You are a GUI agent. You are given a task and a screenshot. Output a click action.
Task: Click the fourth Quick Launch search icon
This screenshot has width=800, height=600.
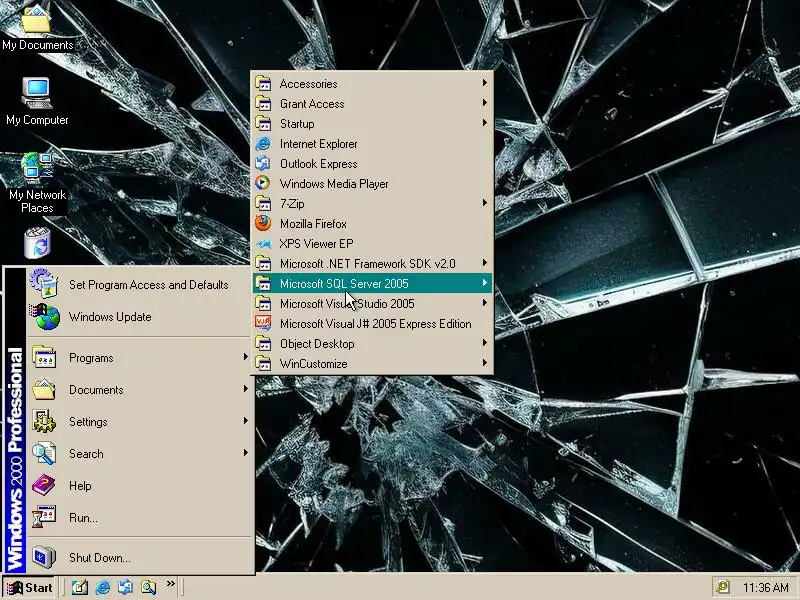point(148,587)
